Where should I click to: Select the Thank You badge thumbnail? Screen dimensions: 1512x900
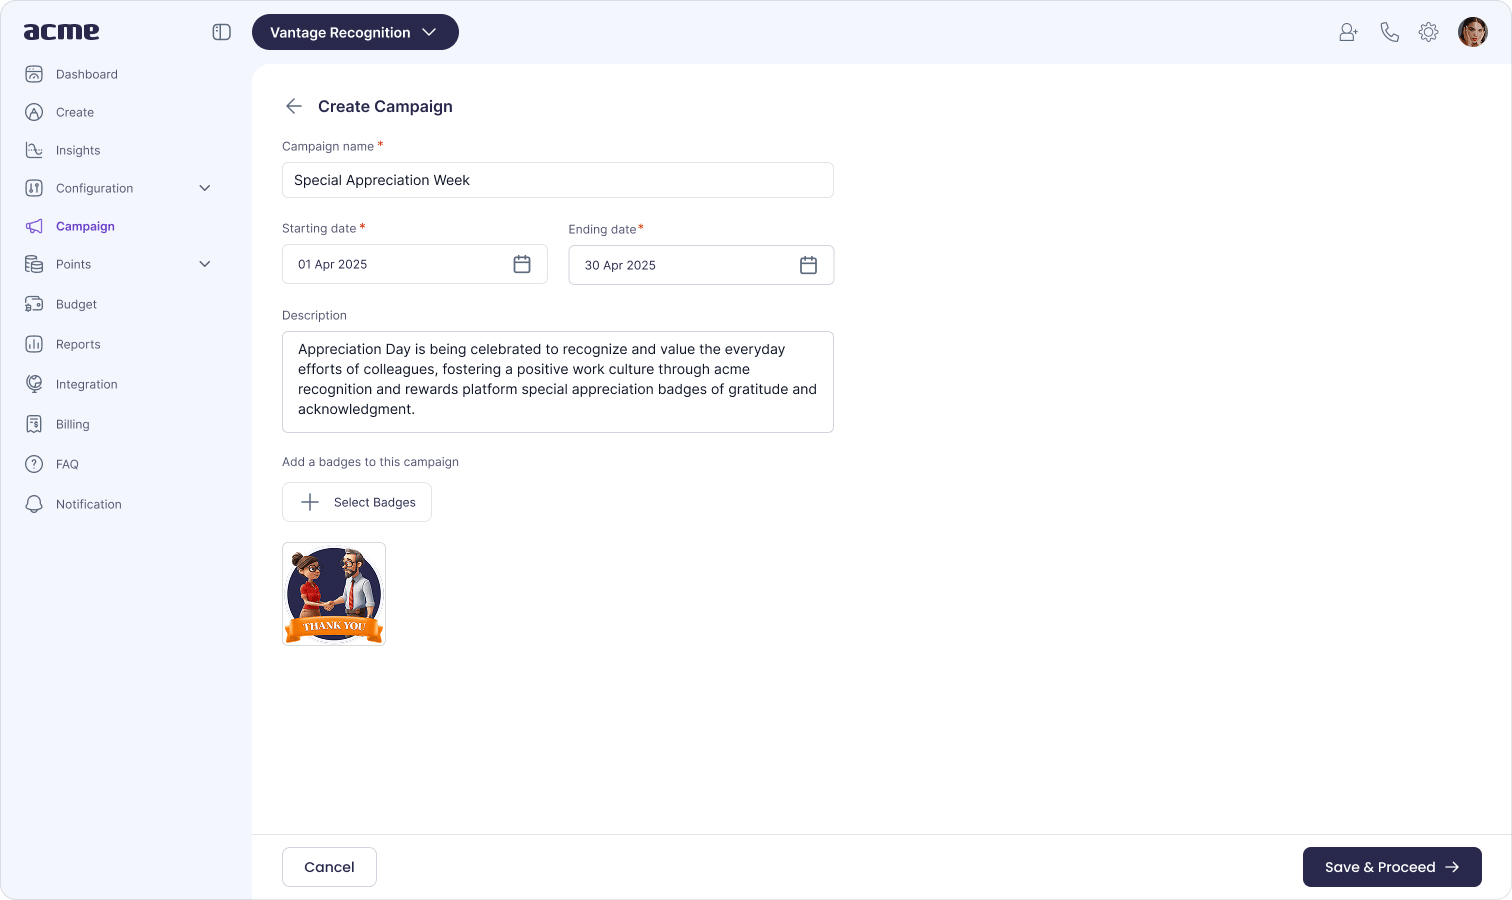[334, 594]
